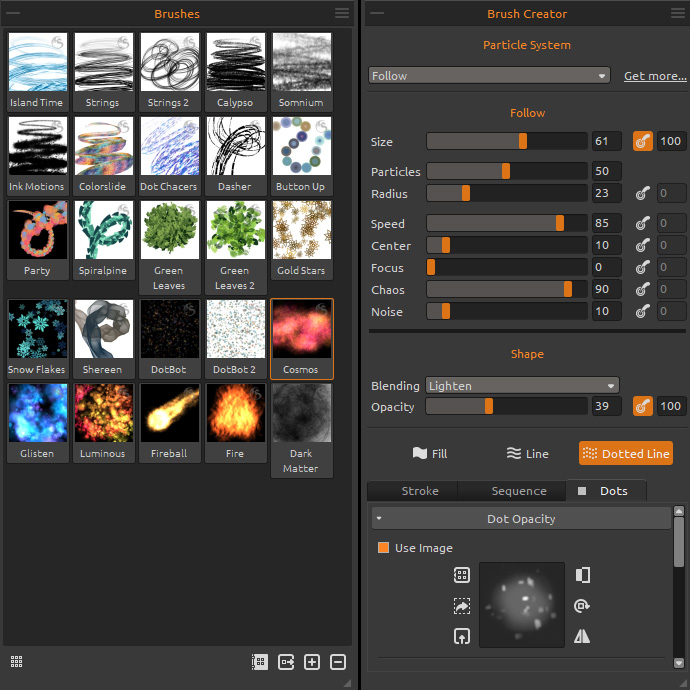Switch to the Sequence tab
This screenshot has width=690, height=690.
coord(518,491)
